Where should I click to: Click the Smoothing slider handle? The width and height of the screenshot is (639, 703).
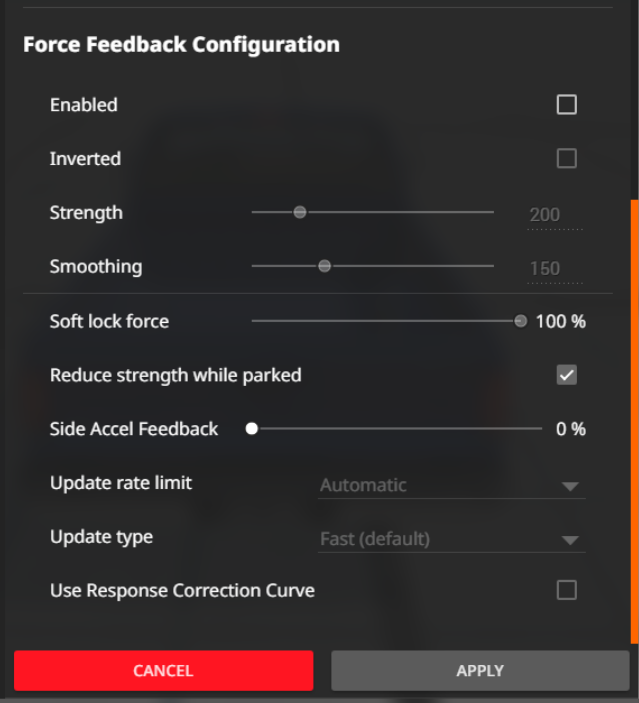(x=324, y=266)
